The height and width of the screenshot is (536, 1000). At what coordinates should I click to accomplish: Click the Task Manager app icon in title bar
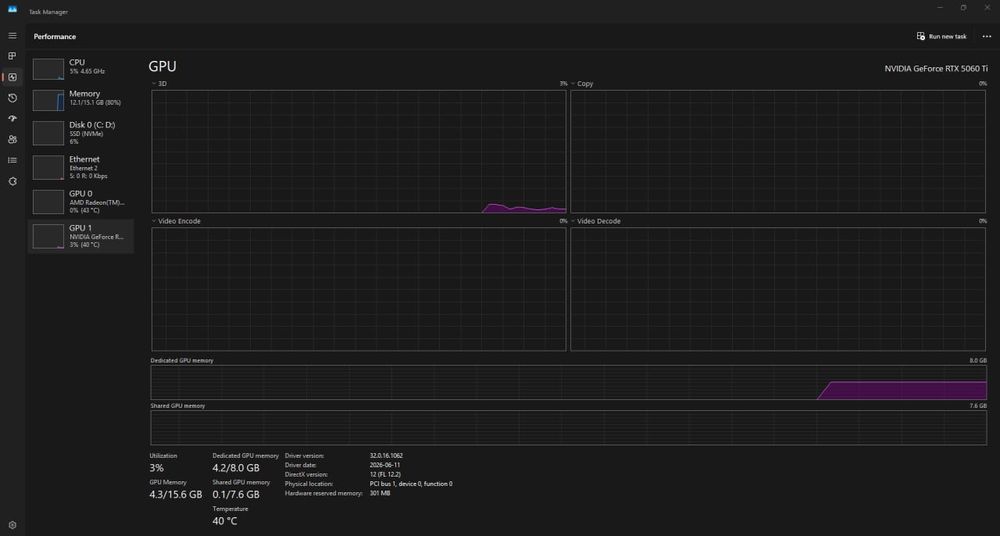[x=12, y=9]
